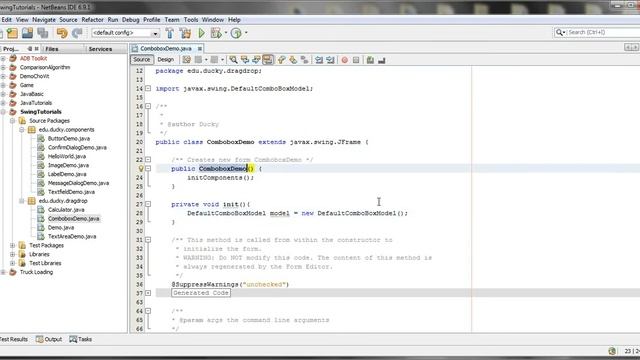Switch to the Services tab

(x=100, y=49)
